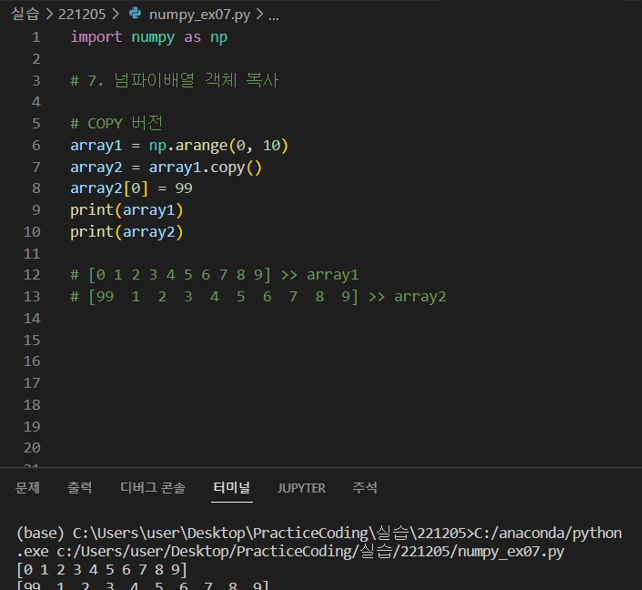Viewport: 642px width, 590px height.
Task: Click the 'print(array1)' statement
Action: point(127,210)
